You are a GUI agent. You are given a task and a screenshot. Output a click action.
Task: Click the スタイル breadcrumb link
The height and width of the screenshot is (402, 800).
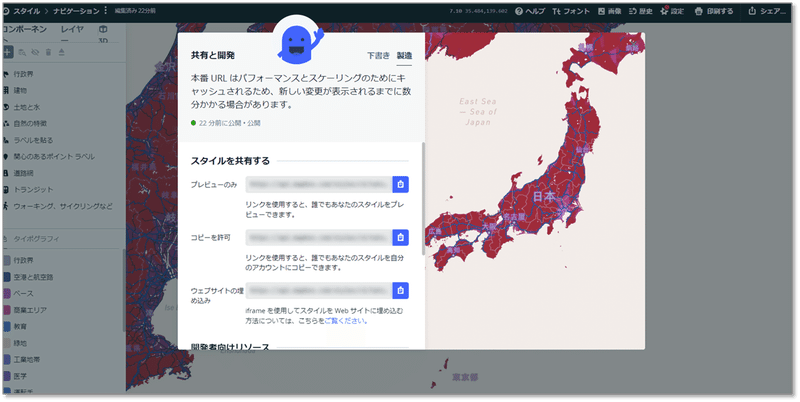(x=27, y=11)
